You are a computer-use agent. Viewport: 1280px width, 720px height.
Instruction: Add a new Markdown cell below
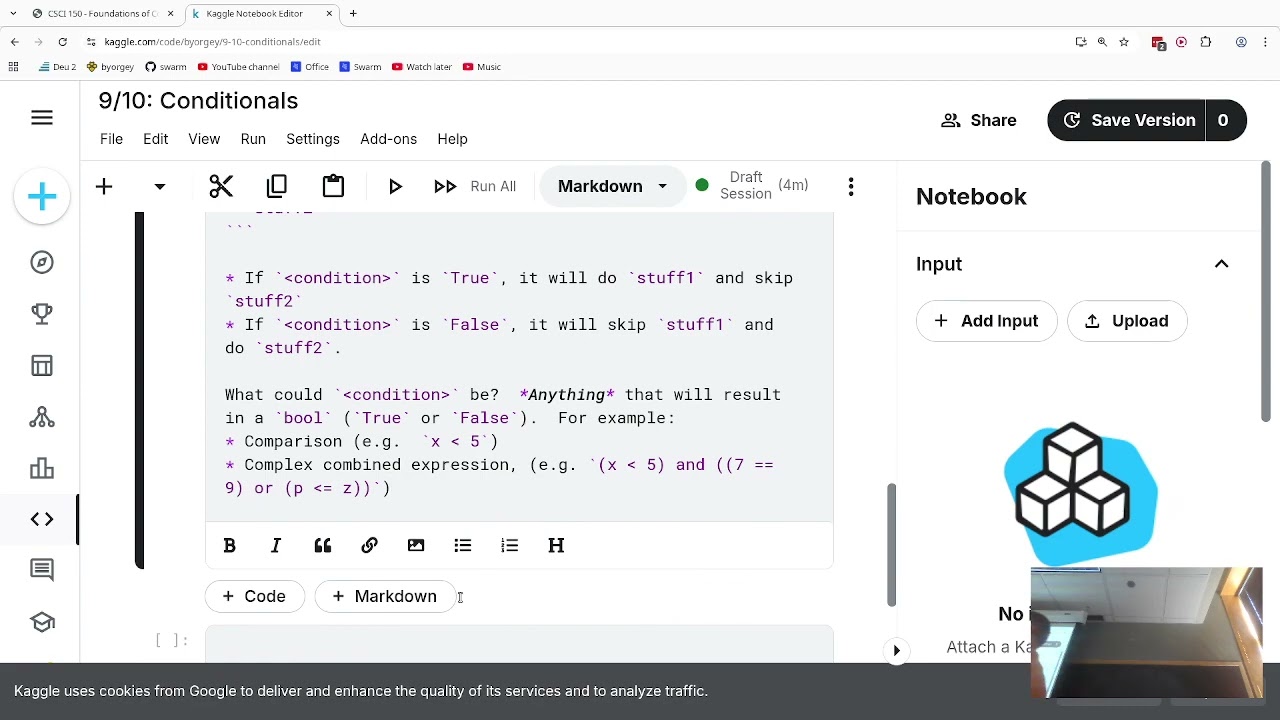tap(384, 596)
